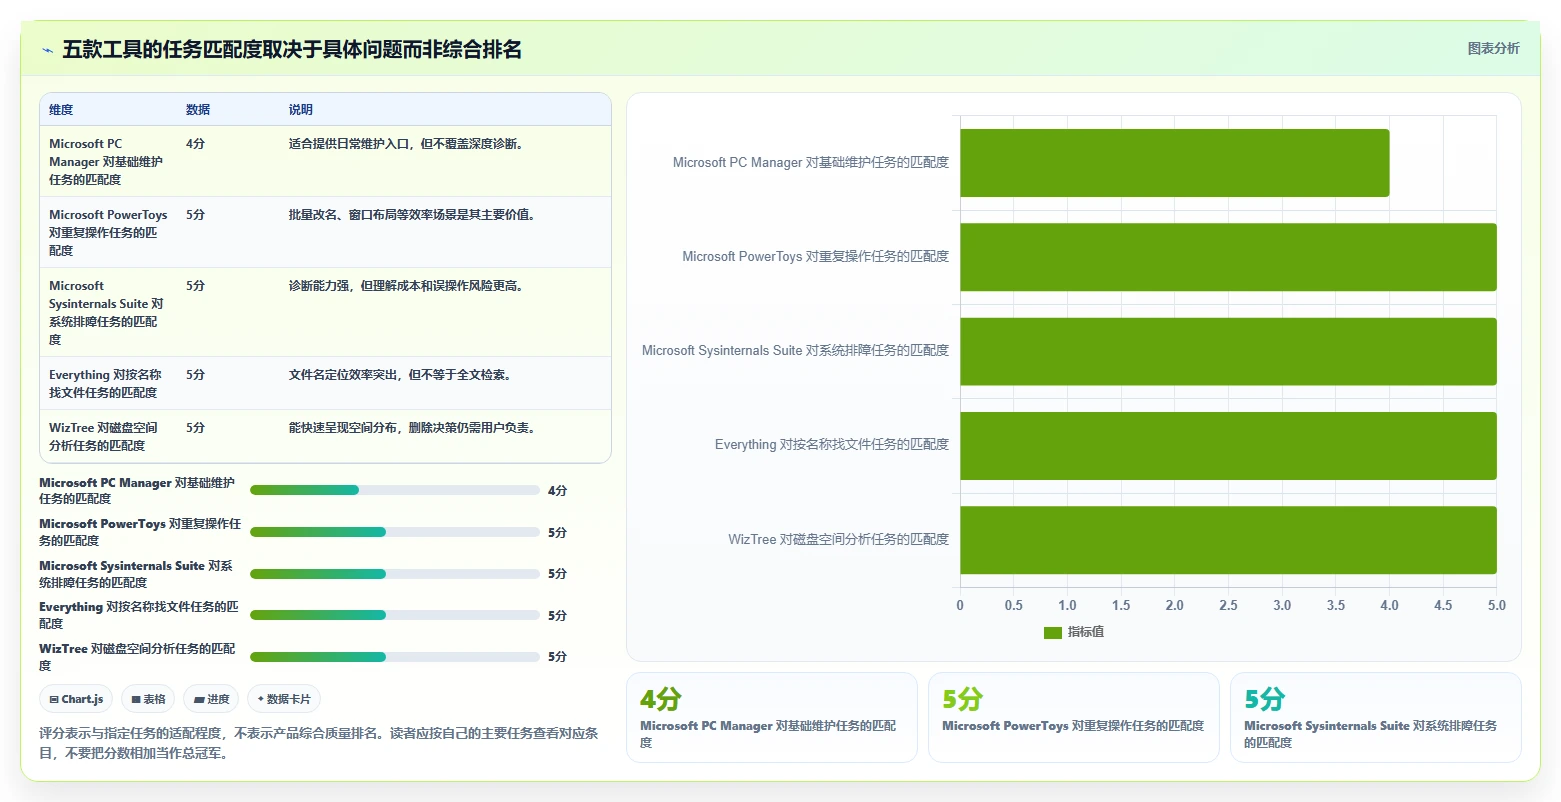Select the 表格 tag chip
Viewport: 1561px width, 802px height.
point(148,699)
